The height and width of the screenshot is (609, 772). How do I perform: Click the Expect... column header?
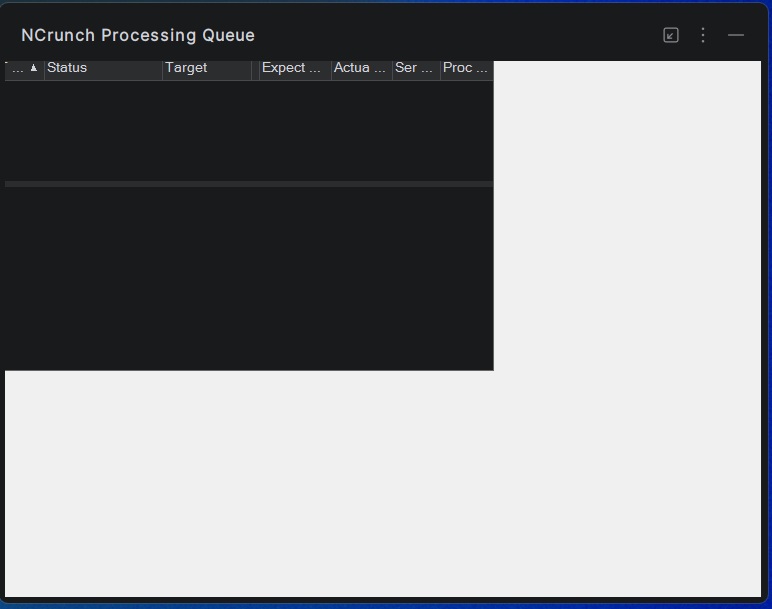coord(295,68)
